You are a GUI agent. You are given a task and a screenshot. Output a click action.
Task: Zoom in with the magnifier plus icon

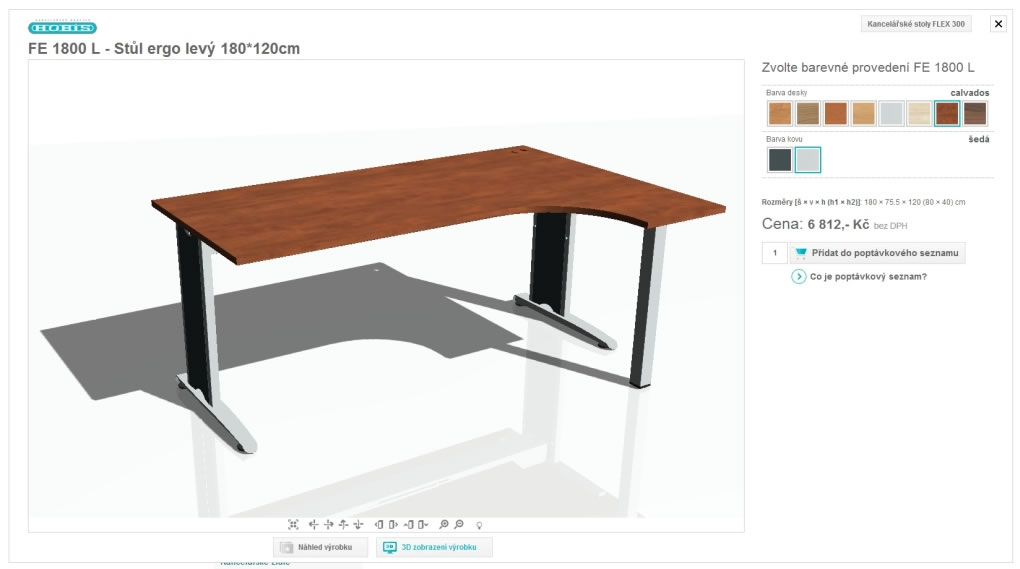pos(444,524)
